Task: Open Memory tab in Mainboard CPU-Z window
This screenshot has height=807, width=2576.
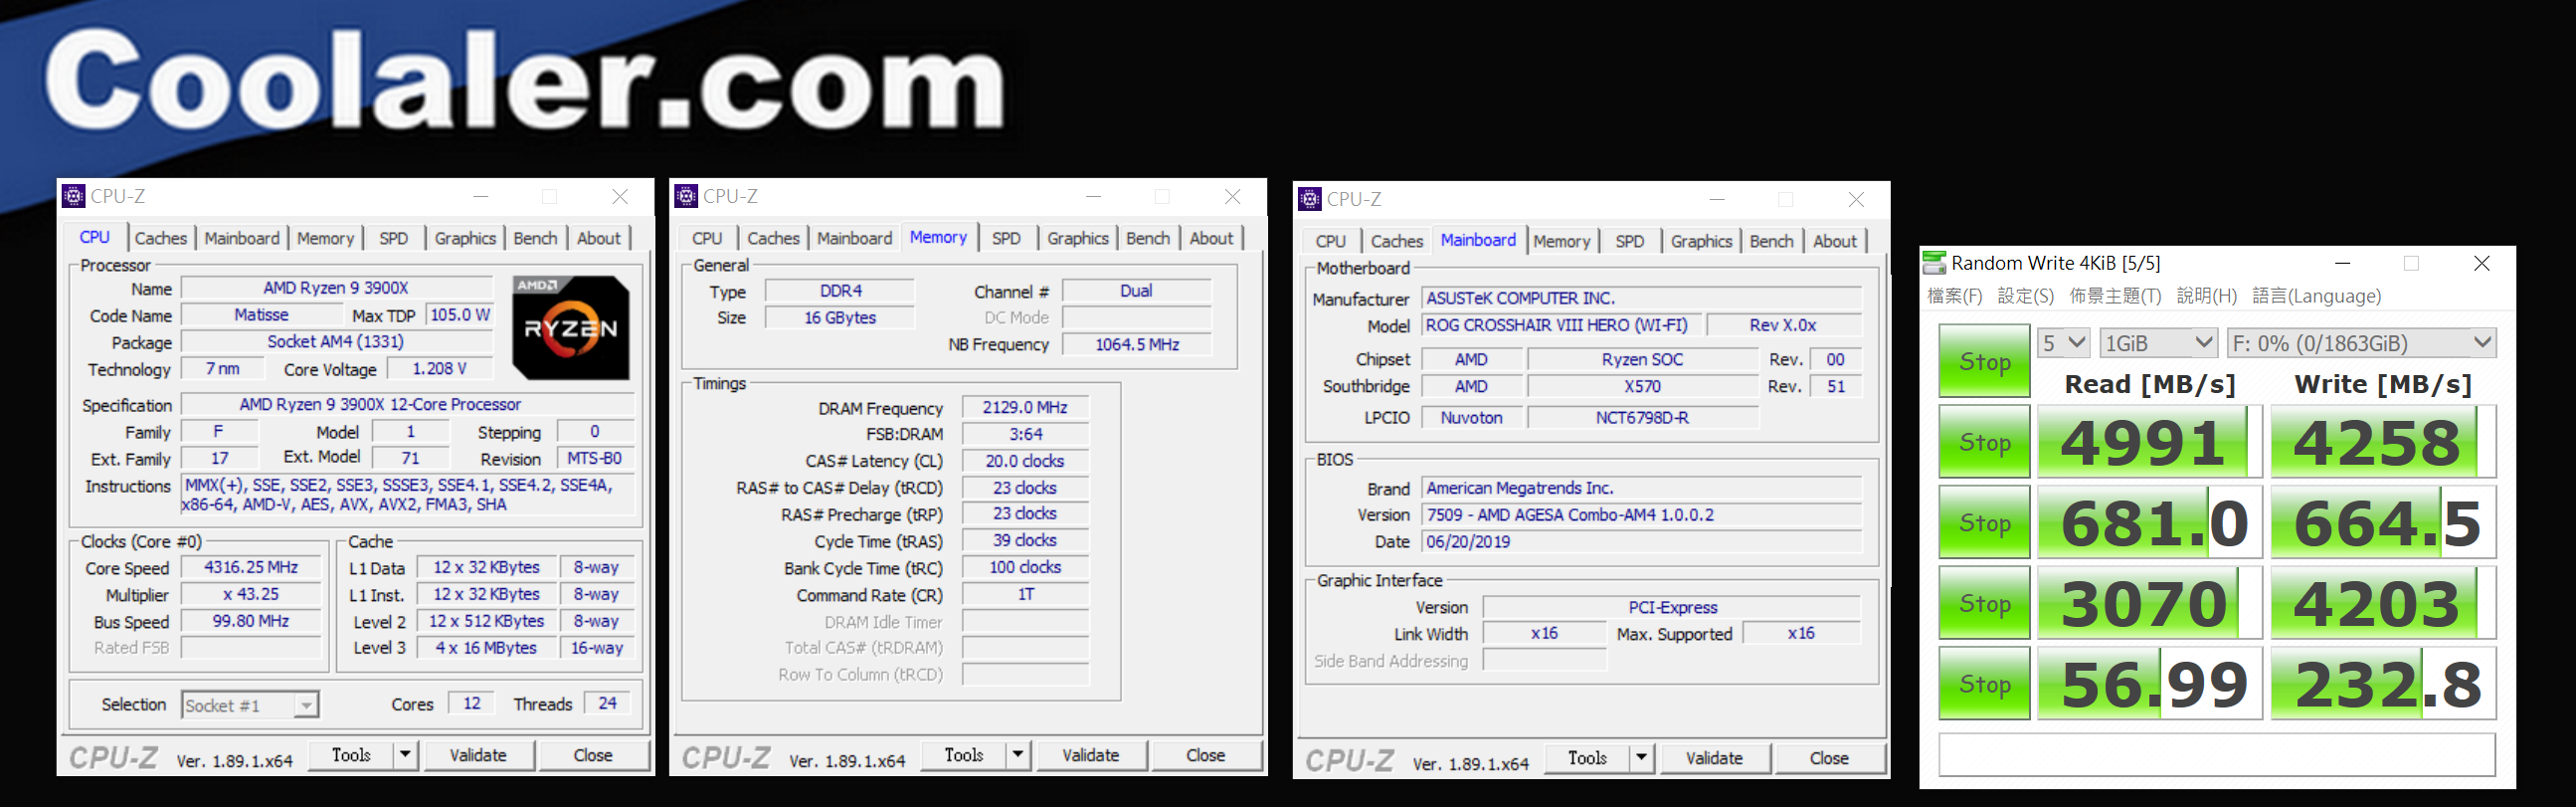Action: point(1562,241)
